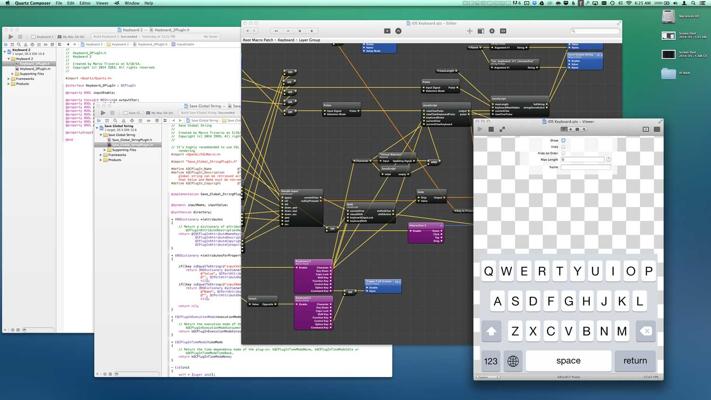This screenshot has height=400, width=711.
Task: Go to Root Macro Patch breadcrumb
Action: 258,40
